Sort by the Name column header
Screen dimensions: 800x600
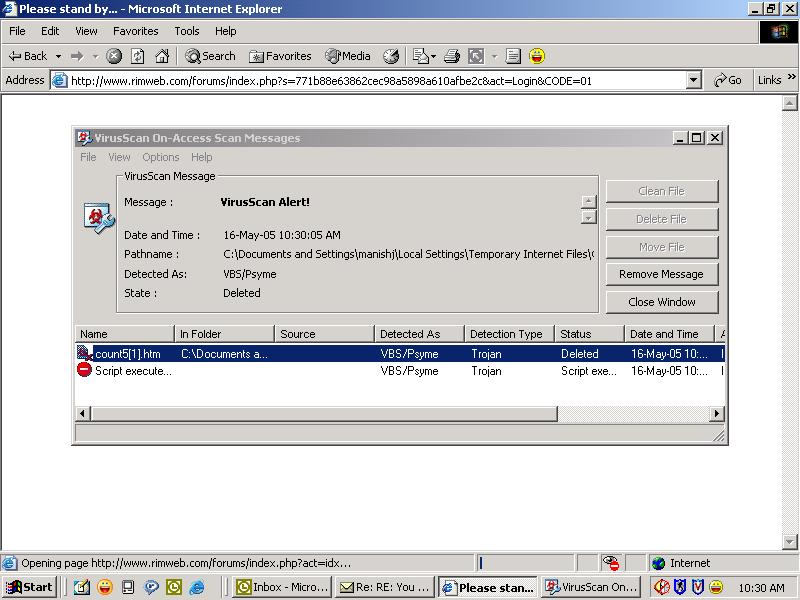[124, 334]
